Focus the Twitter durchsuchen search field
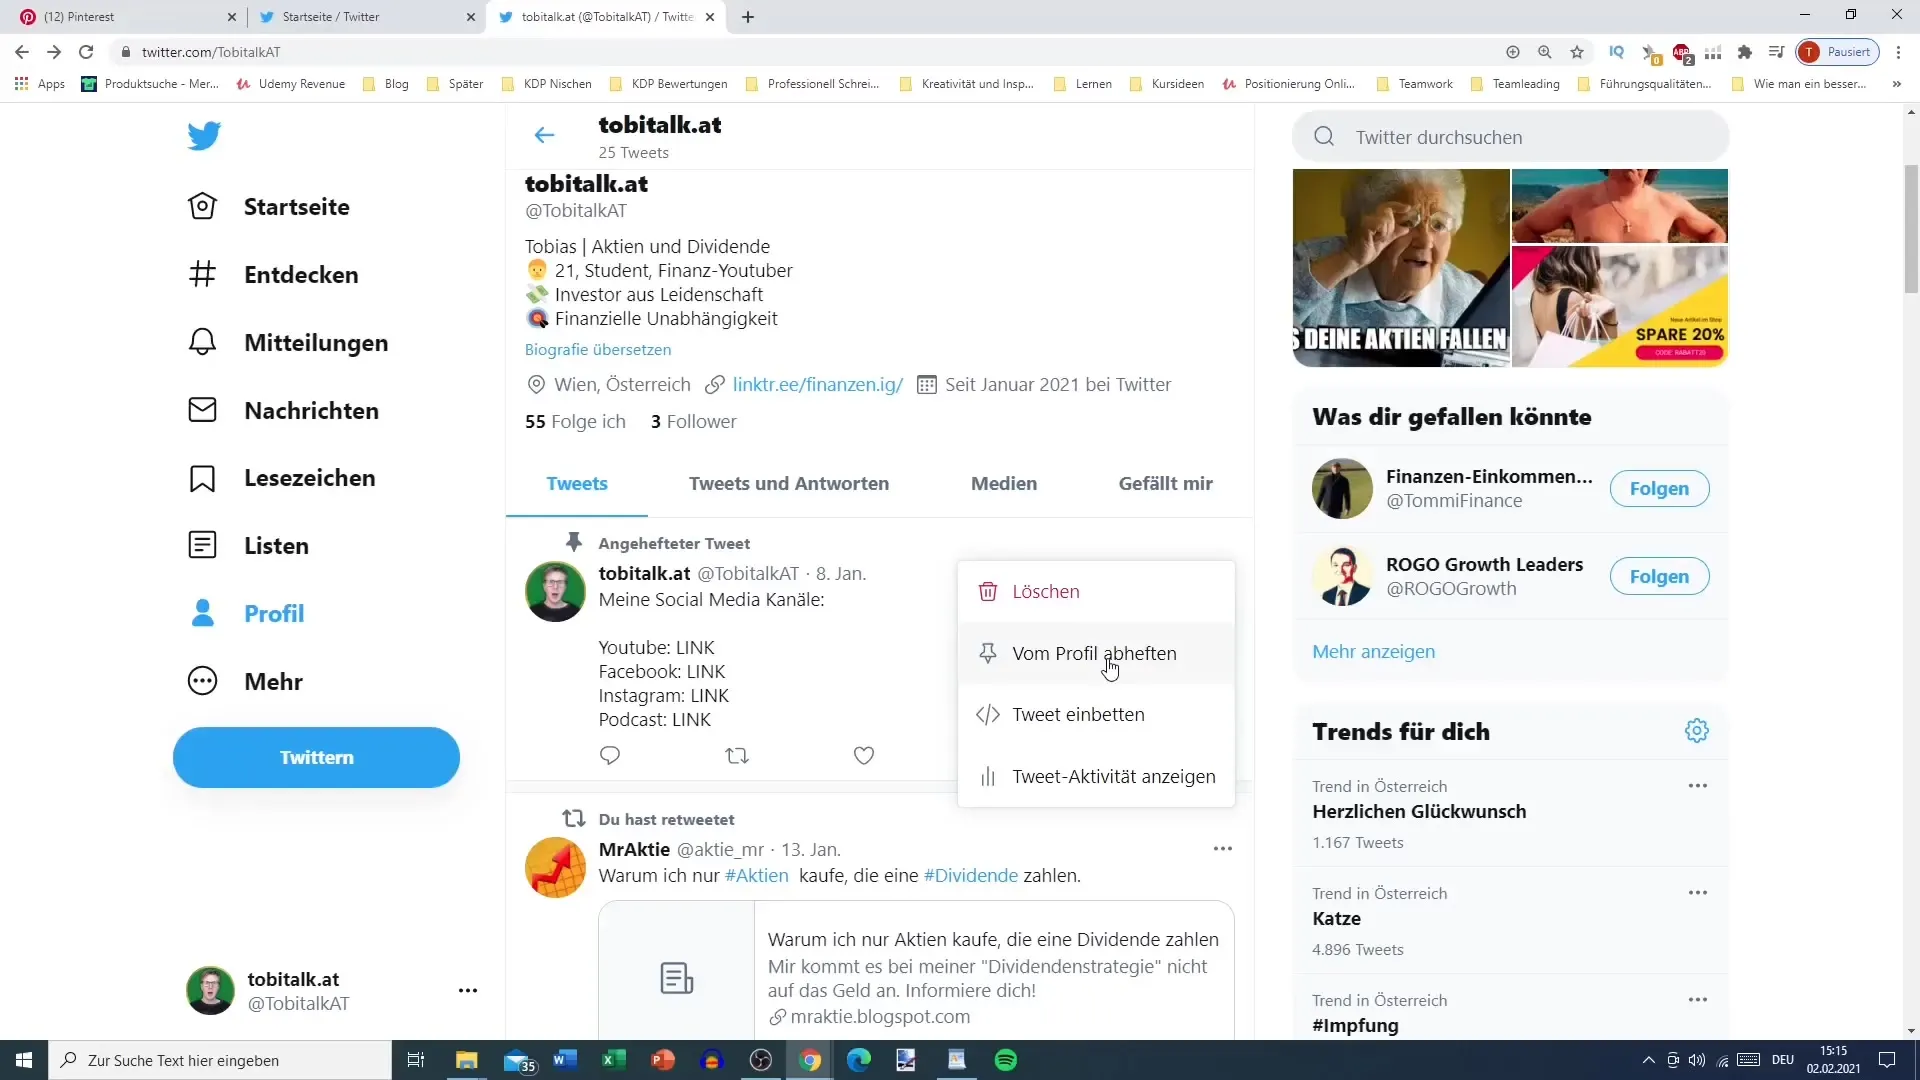 pyautogui.click(x=1510, y=137)
